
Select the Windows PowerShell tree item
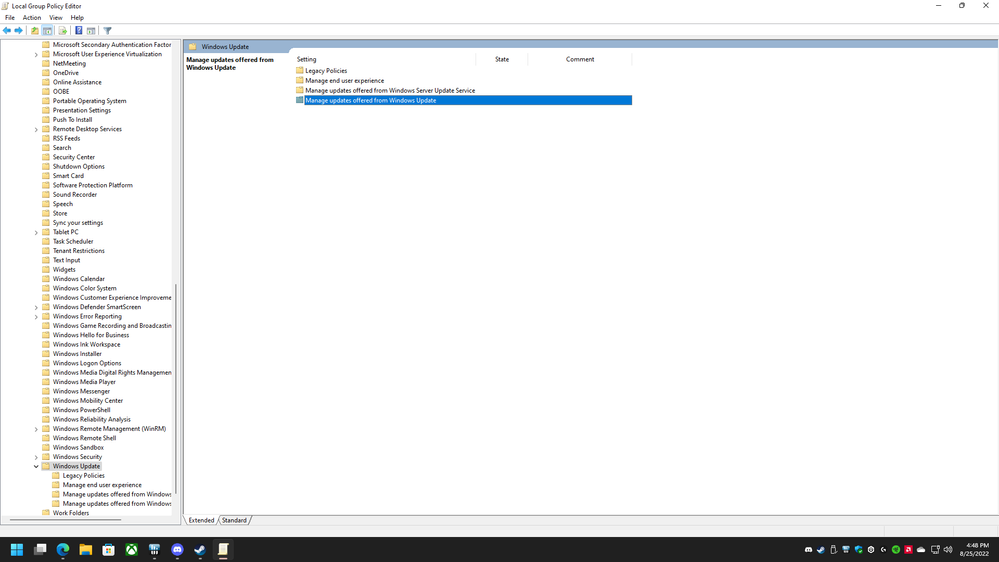[x=81, y=410]
